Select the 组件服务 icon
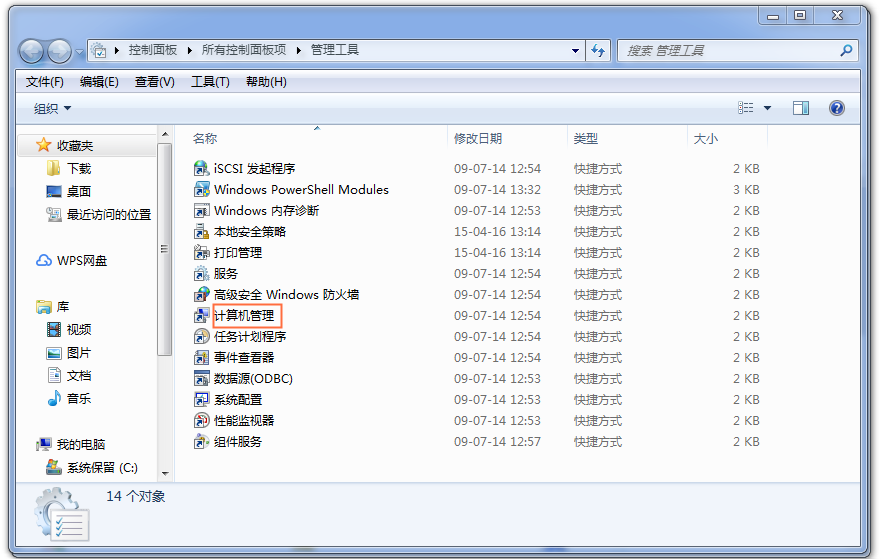885x559 pixels. coord(201,442)
